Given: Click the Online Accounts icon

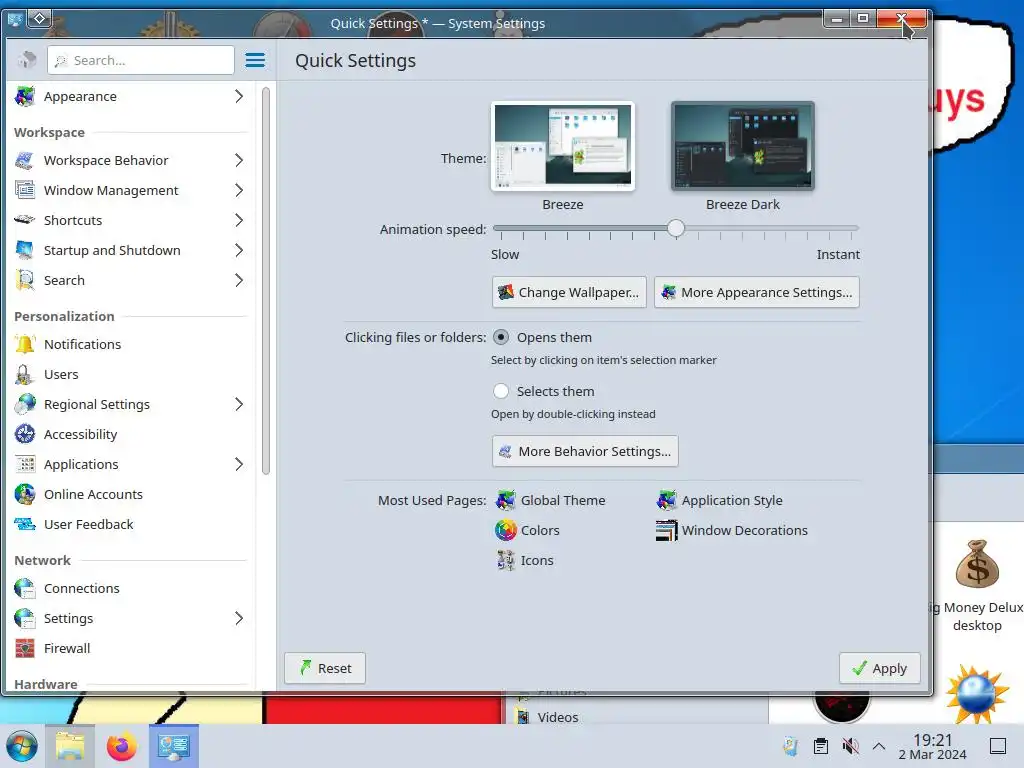Looking at the screenshot, I should tap(25, 494).
